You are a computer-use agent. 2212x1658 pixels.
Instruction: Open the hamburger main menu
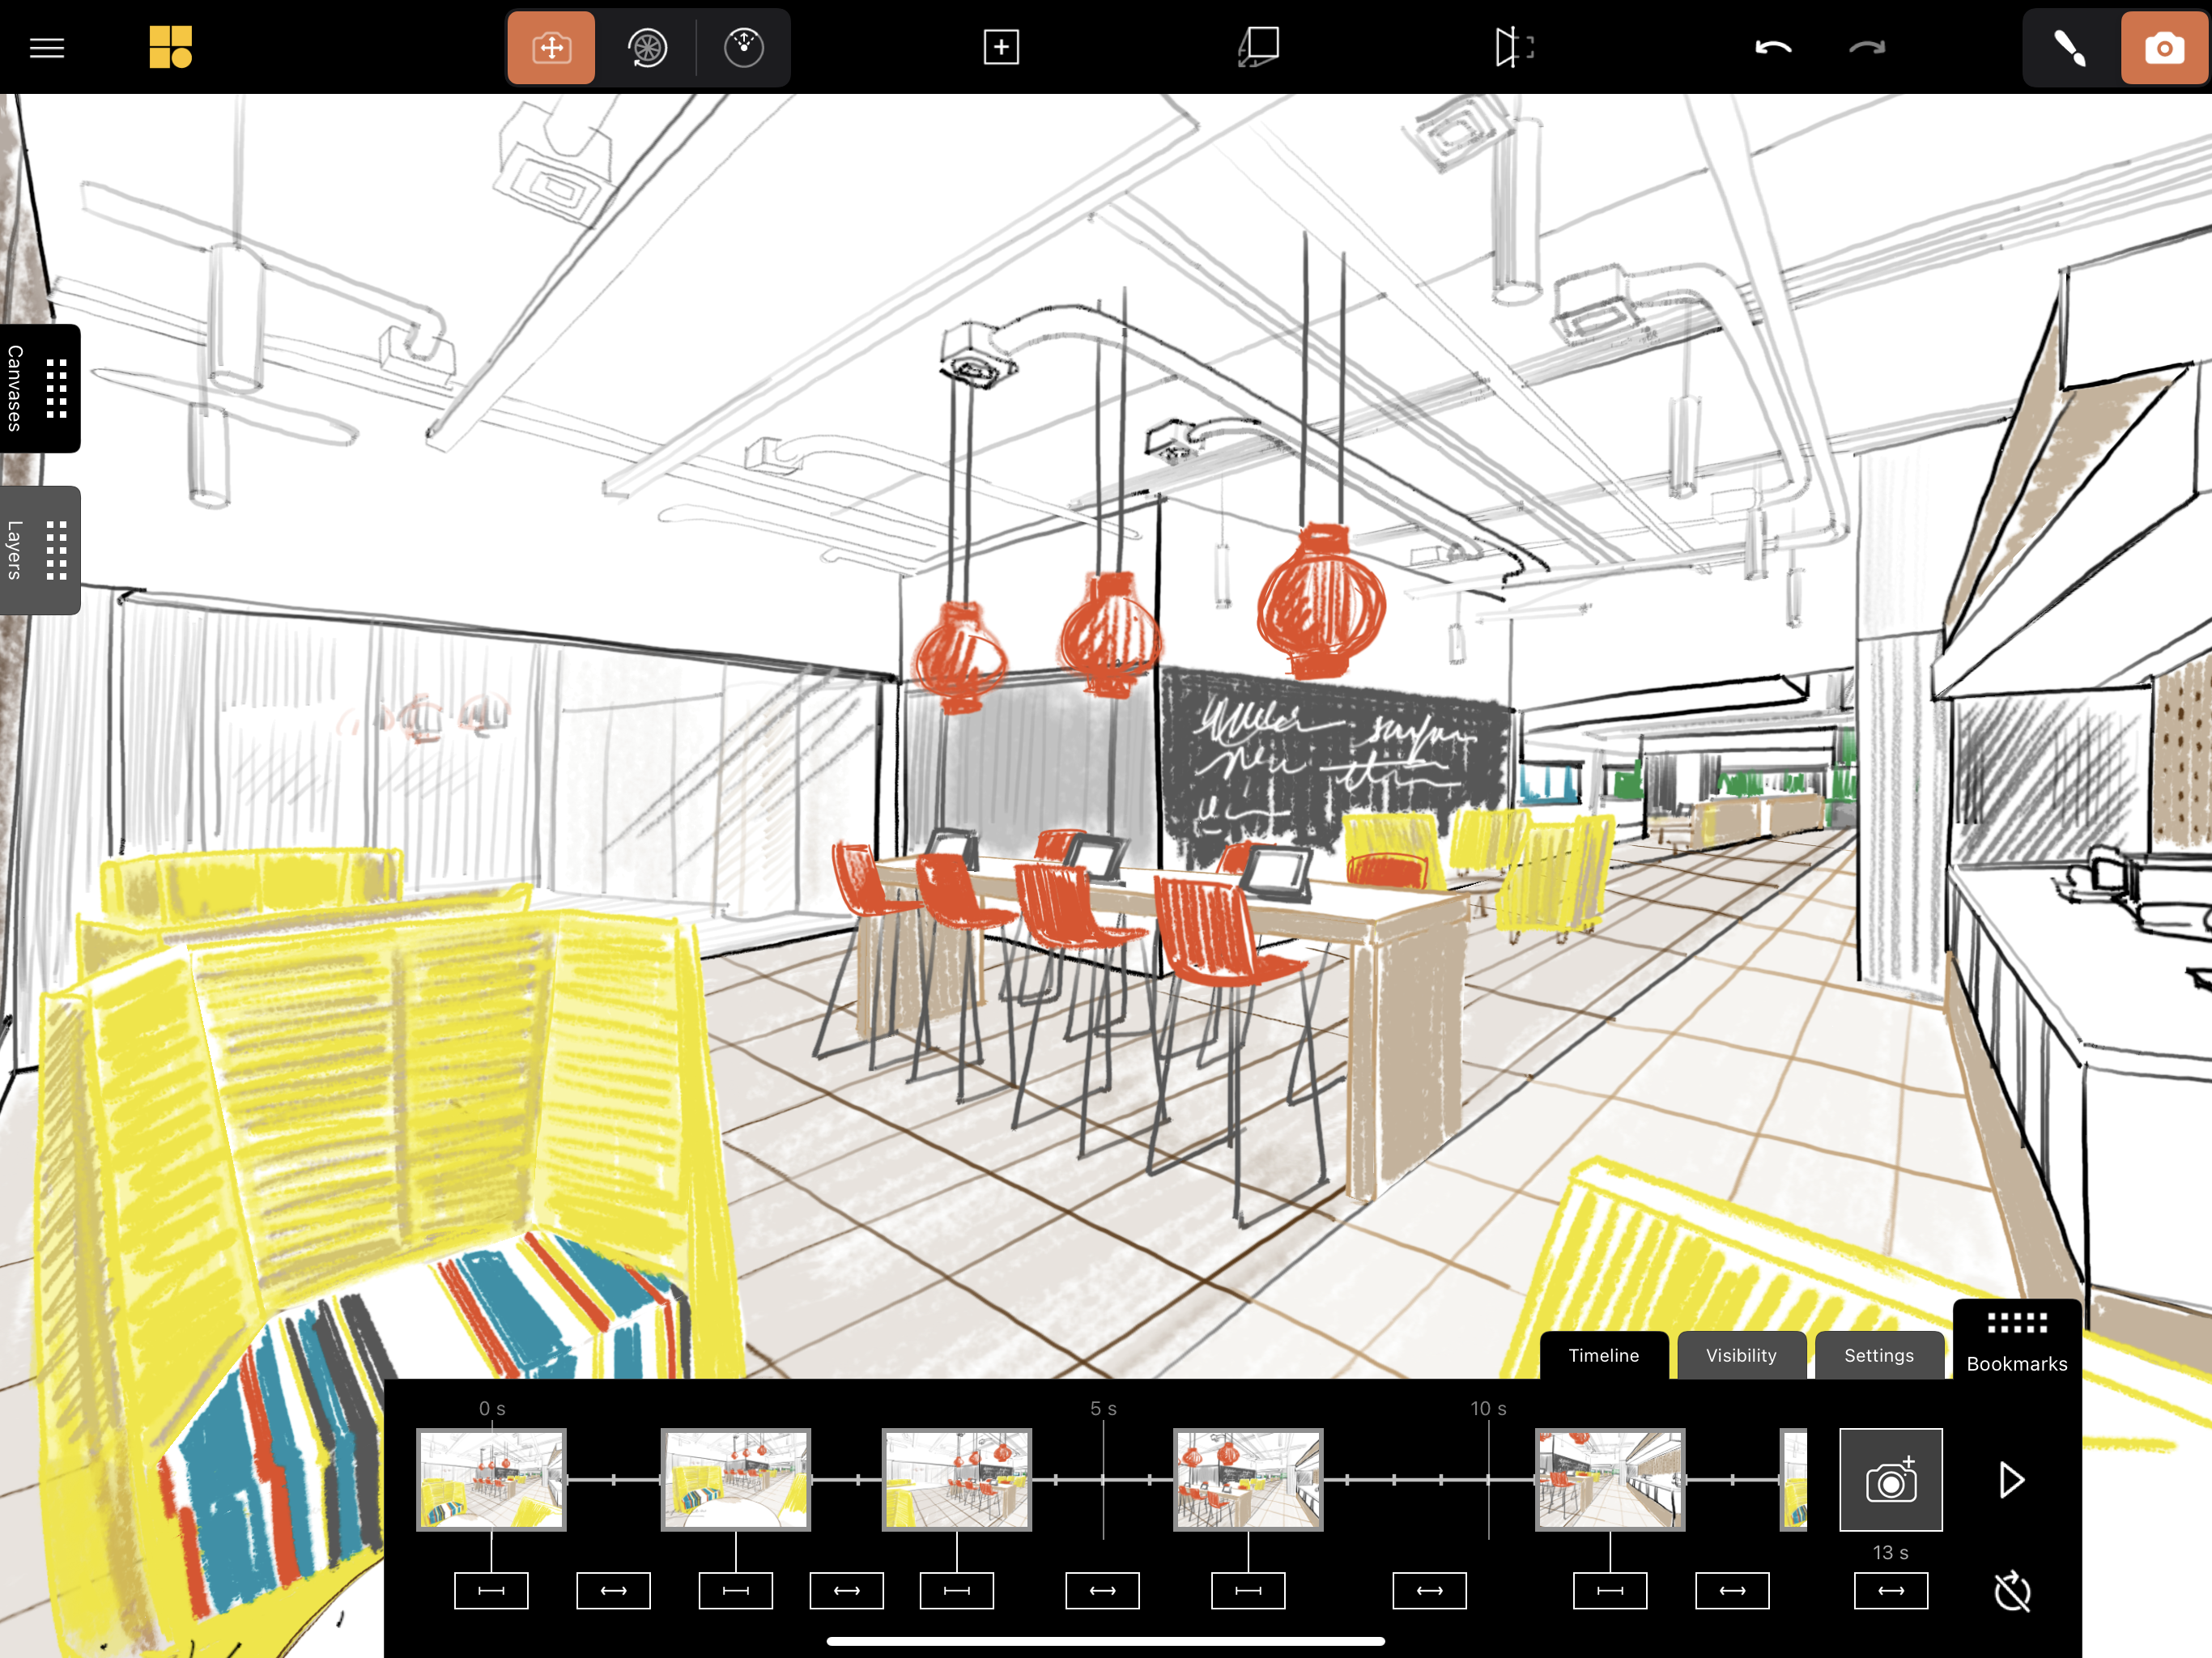point(47,47)
